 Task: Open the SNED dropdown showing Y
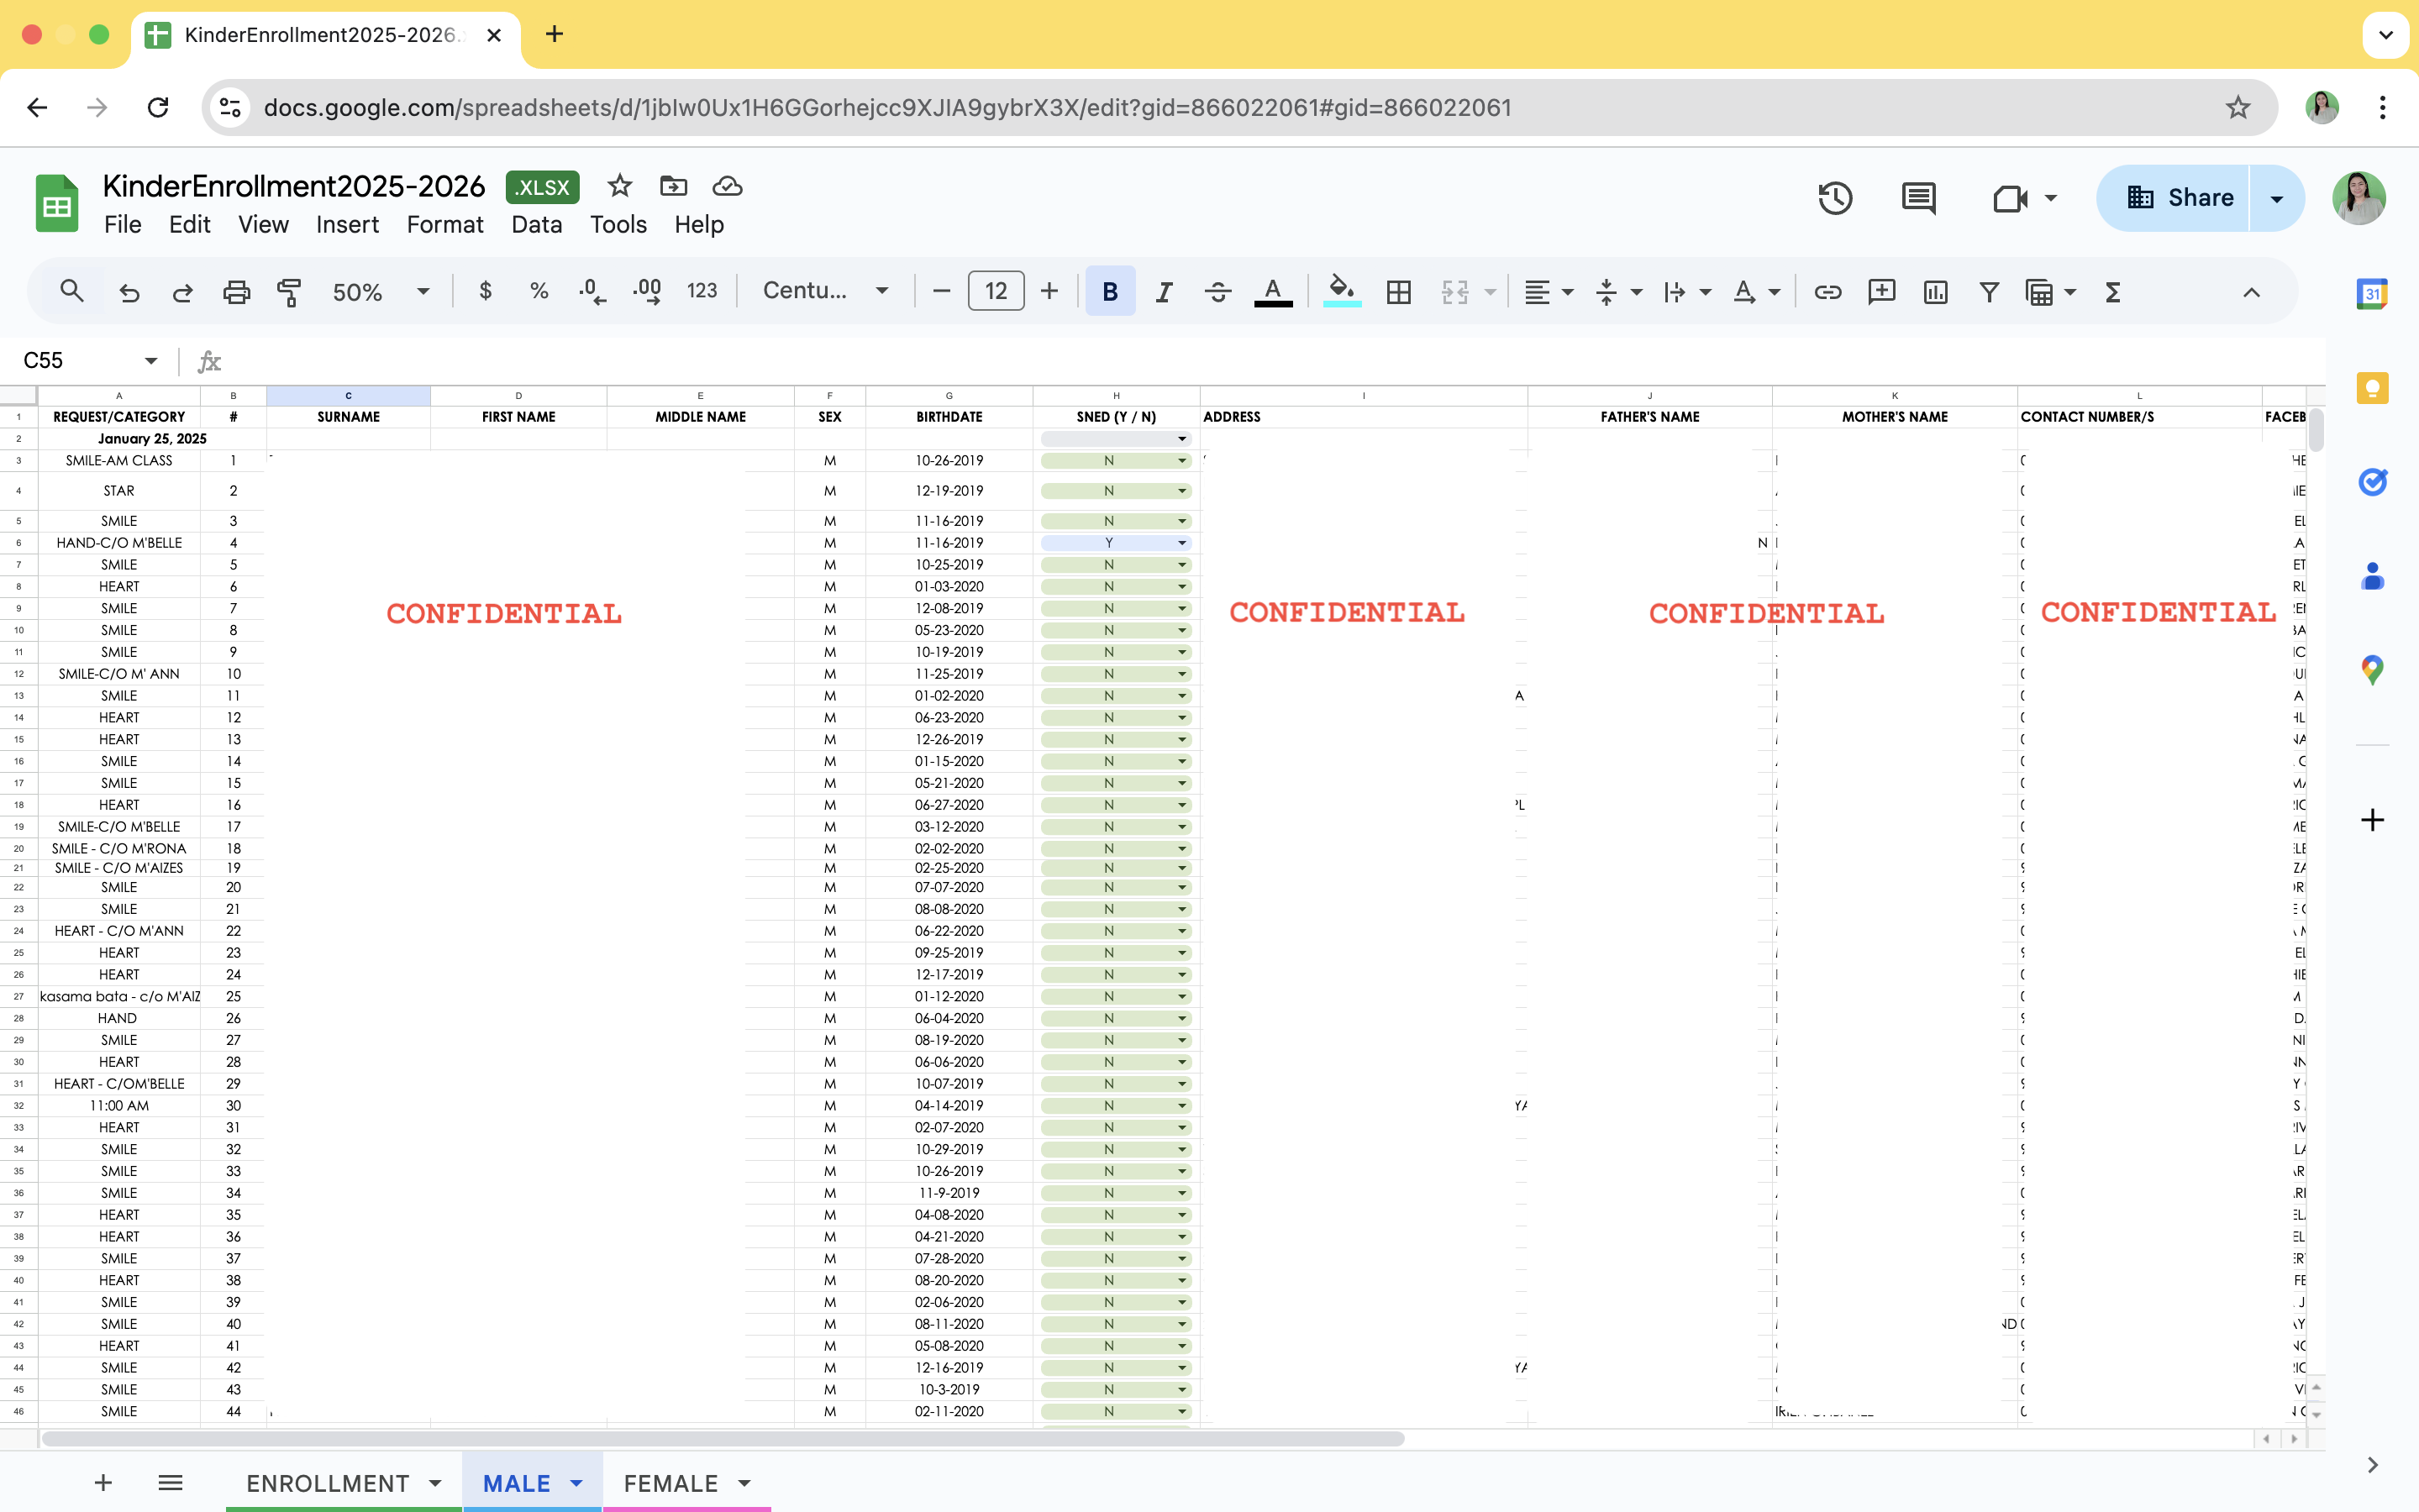click(x=1182, y=543)
